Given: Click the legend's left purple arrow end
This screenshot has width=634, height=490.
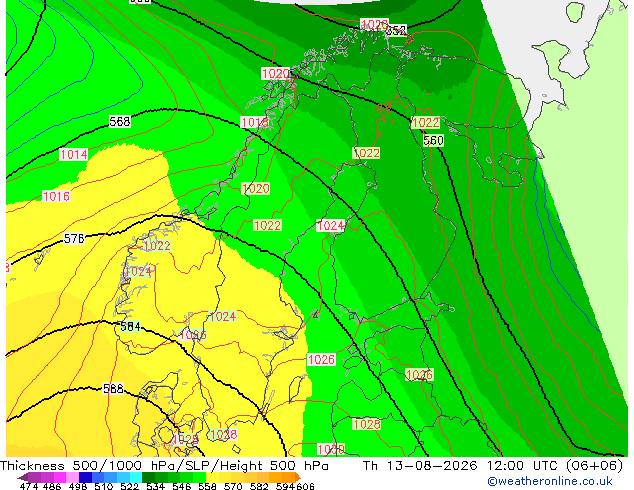Looking at the screenshot, I should [x=23, y=477].
